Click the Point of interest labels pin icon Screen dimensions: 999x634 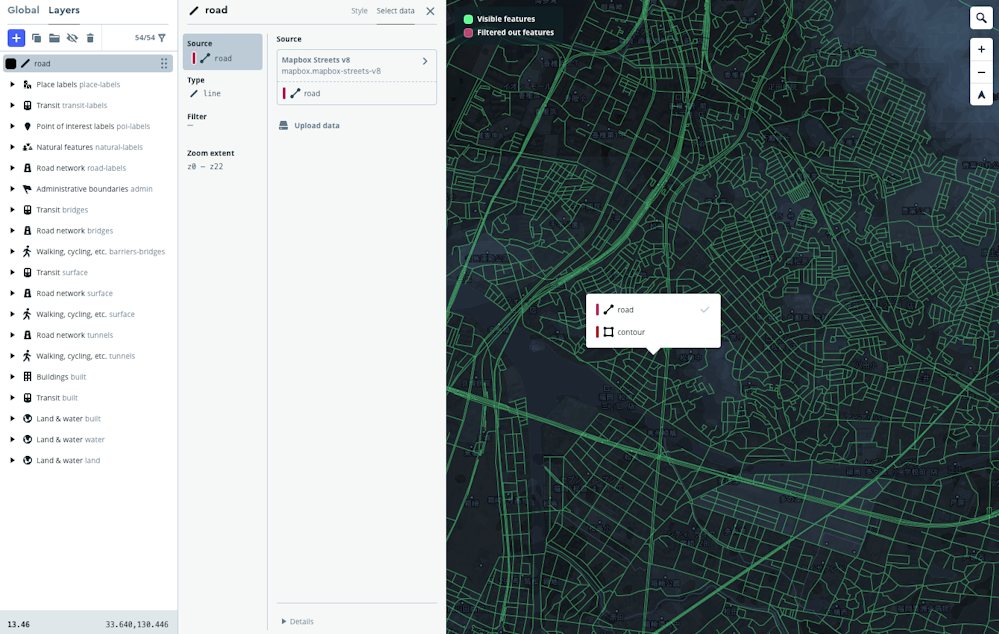(27, 126)
